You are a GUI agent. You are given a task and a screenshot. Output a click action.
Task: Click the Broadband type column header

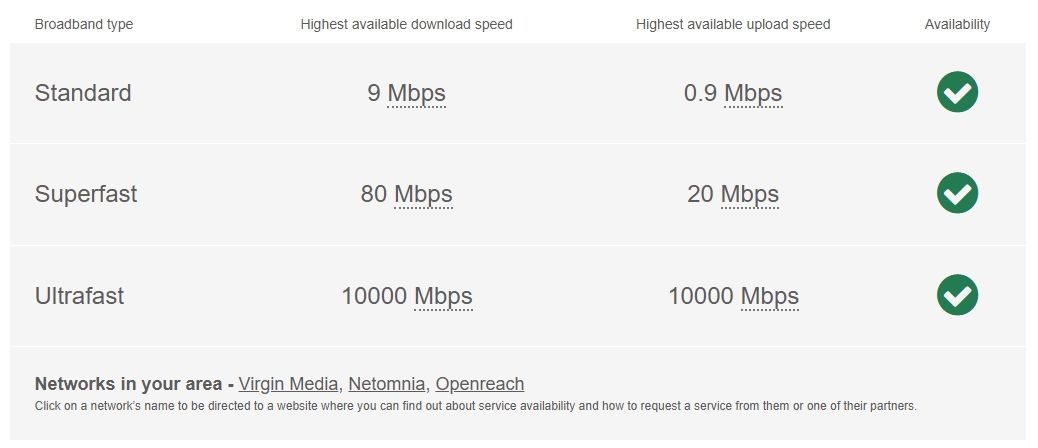(84, 24)
